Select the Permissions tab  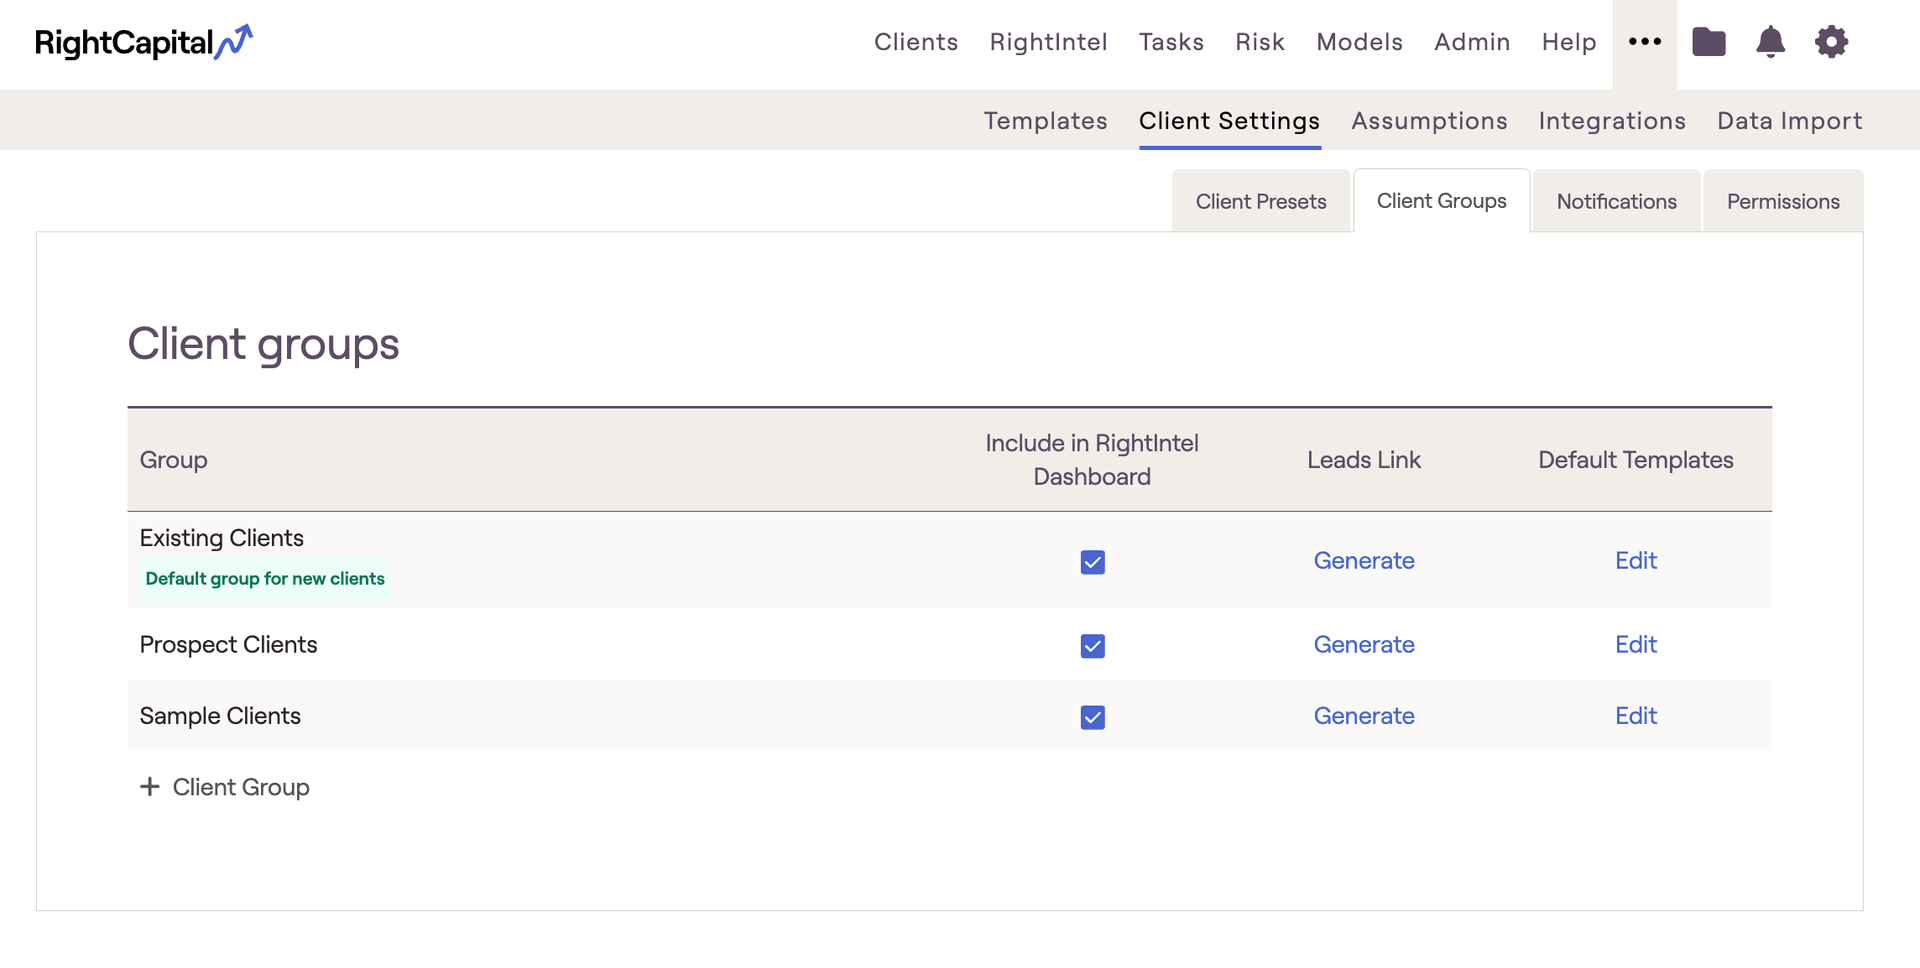click(1782, 202)
